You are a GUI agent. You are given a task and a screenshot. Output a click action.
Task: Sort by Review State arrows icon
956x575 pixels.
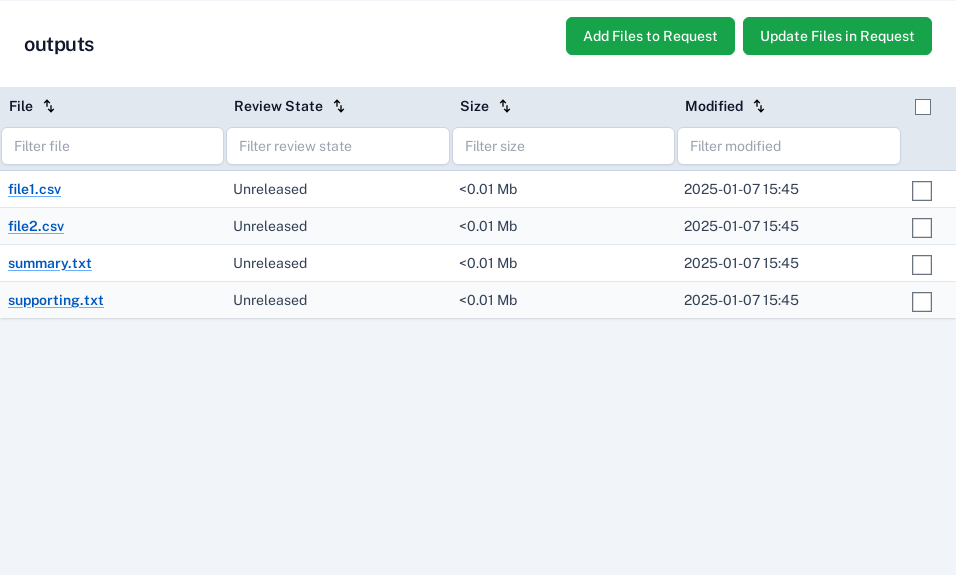(x=339, y=106)
